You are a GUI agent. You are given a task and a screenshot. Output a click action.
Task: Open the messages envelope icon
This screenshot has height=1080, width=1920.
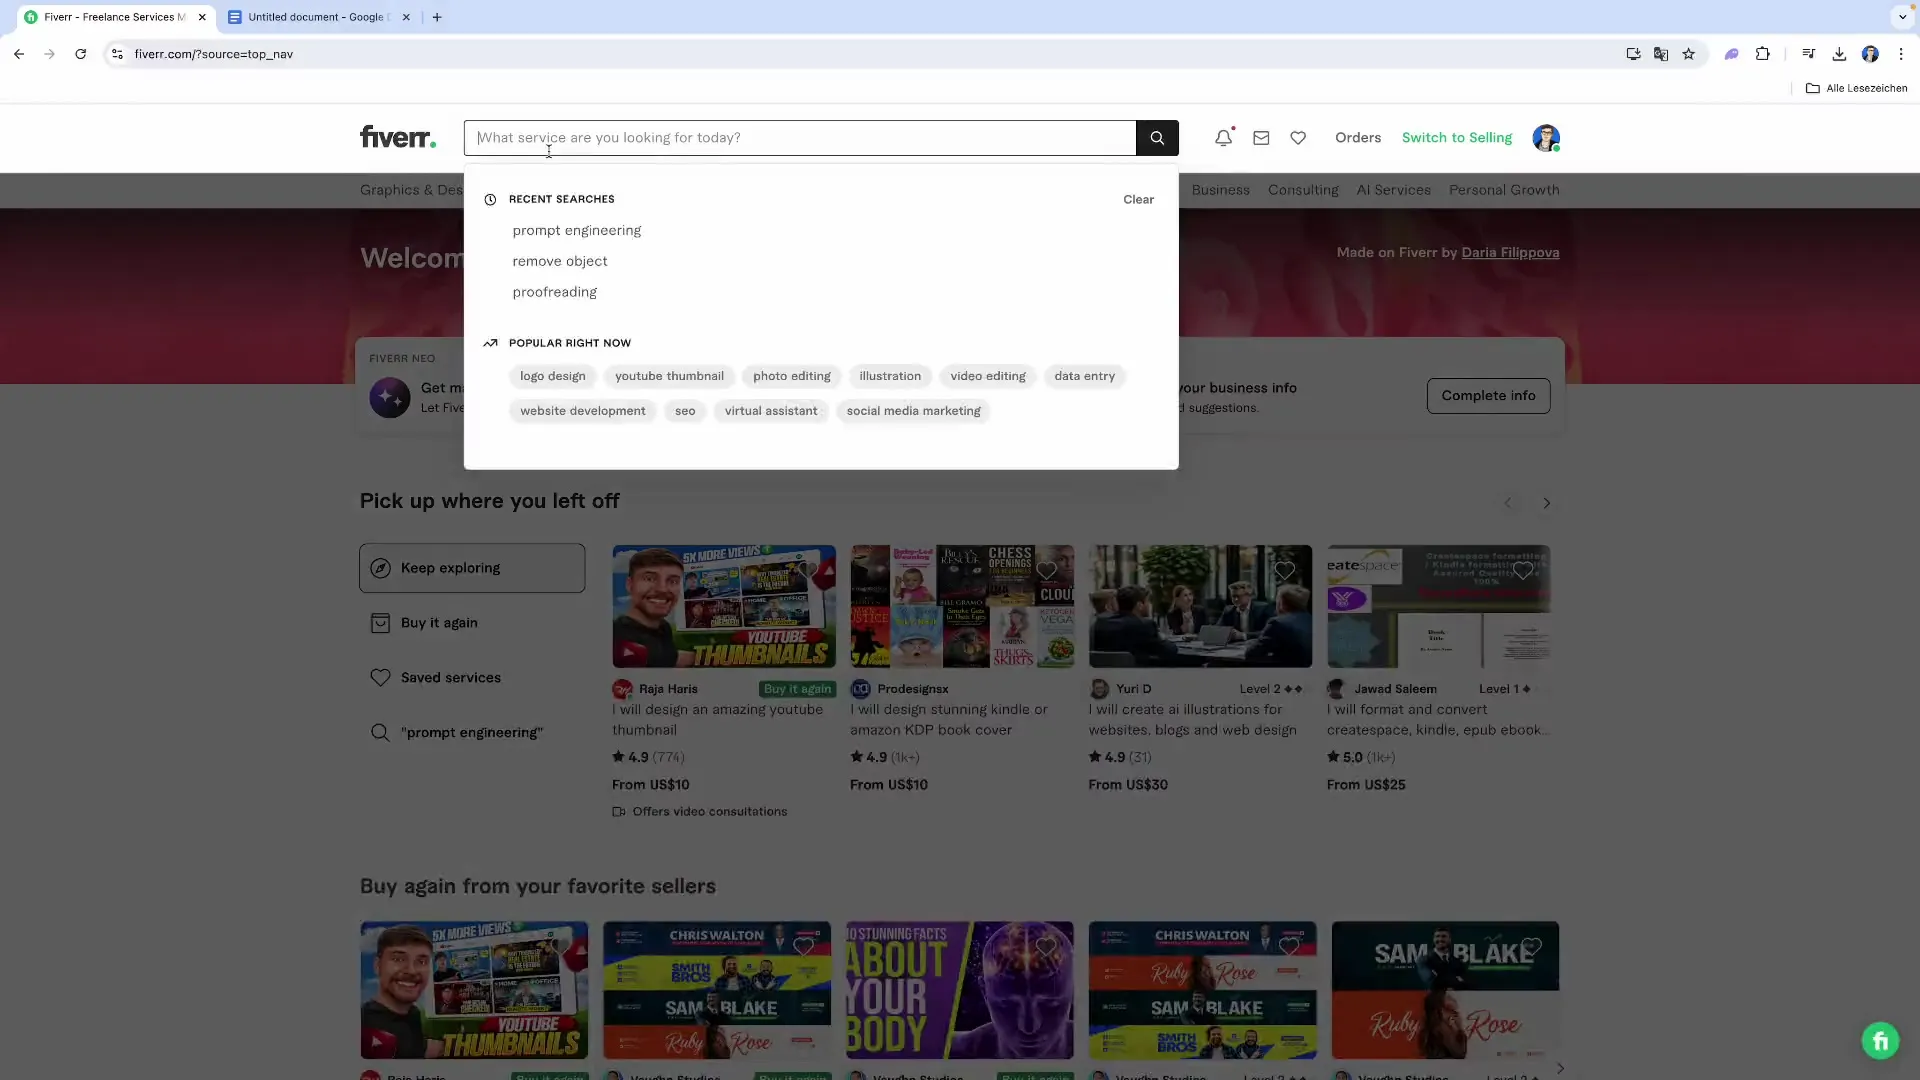1261,138
